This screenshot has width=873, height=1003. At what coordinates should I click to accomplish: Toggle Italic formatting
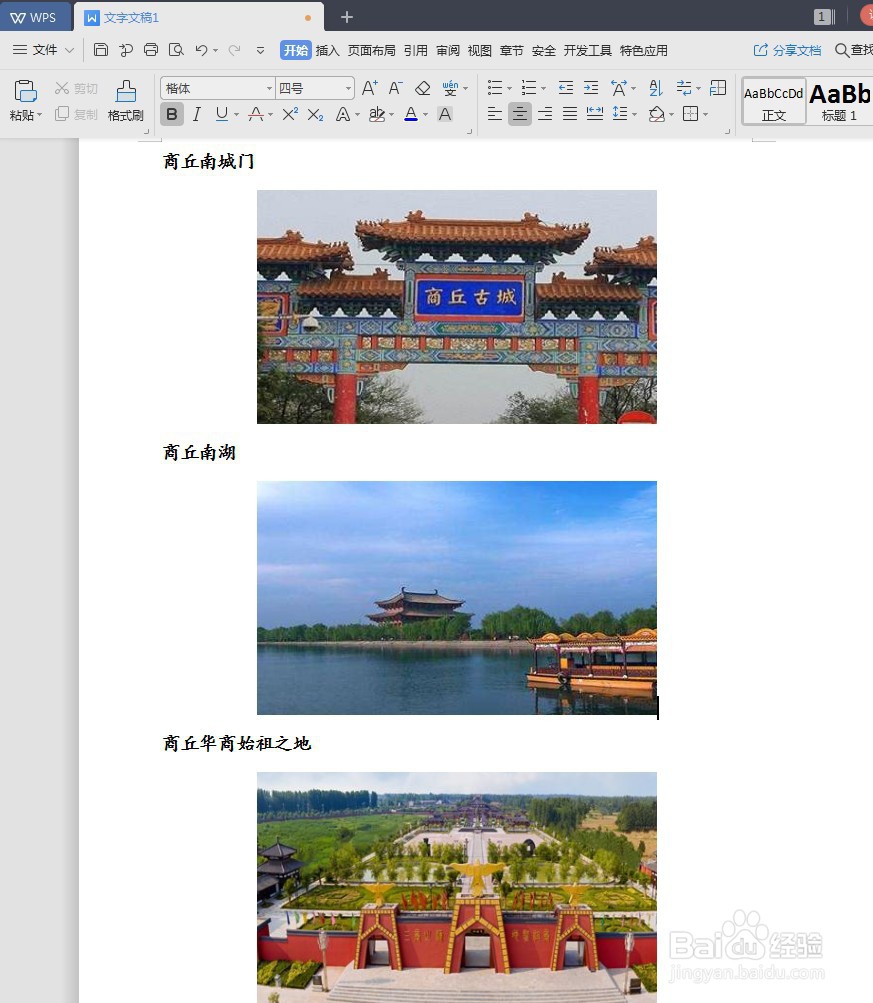pos(197,115)
